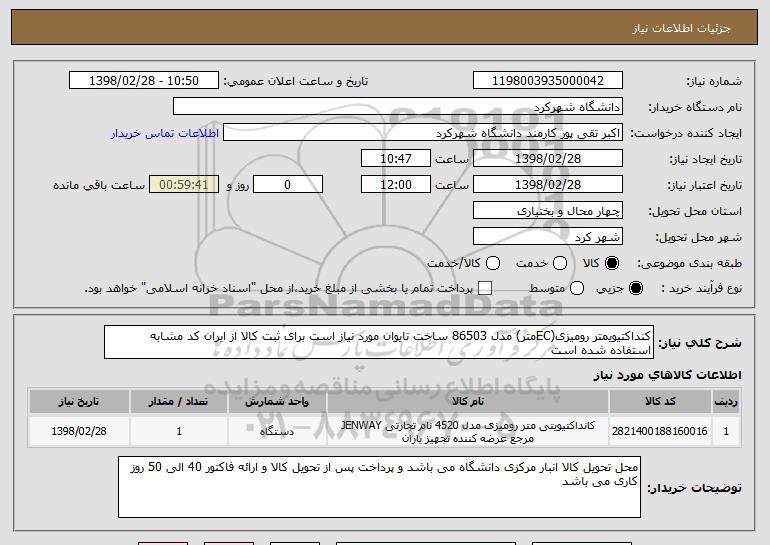Click the public announcement date field 10:50
770x545 pixels.
pos(144,81)
